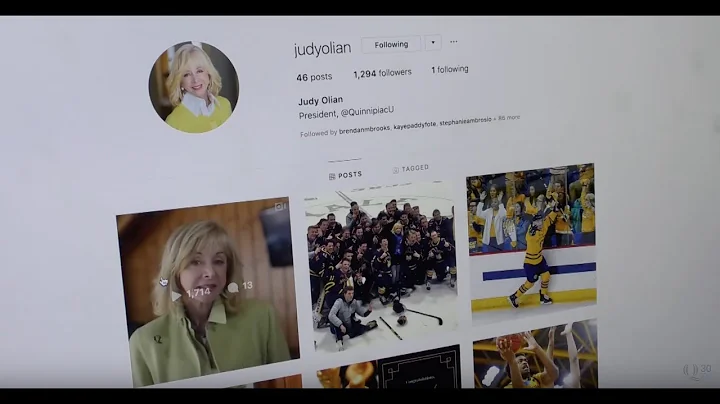Click the play icon showing 1,714 views
Image resolution: width=720 pixels, height=404 pixels.
[176, 296]
